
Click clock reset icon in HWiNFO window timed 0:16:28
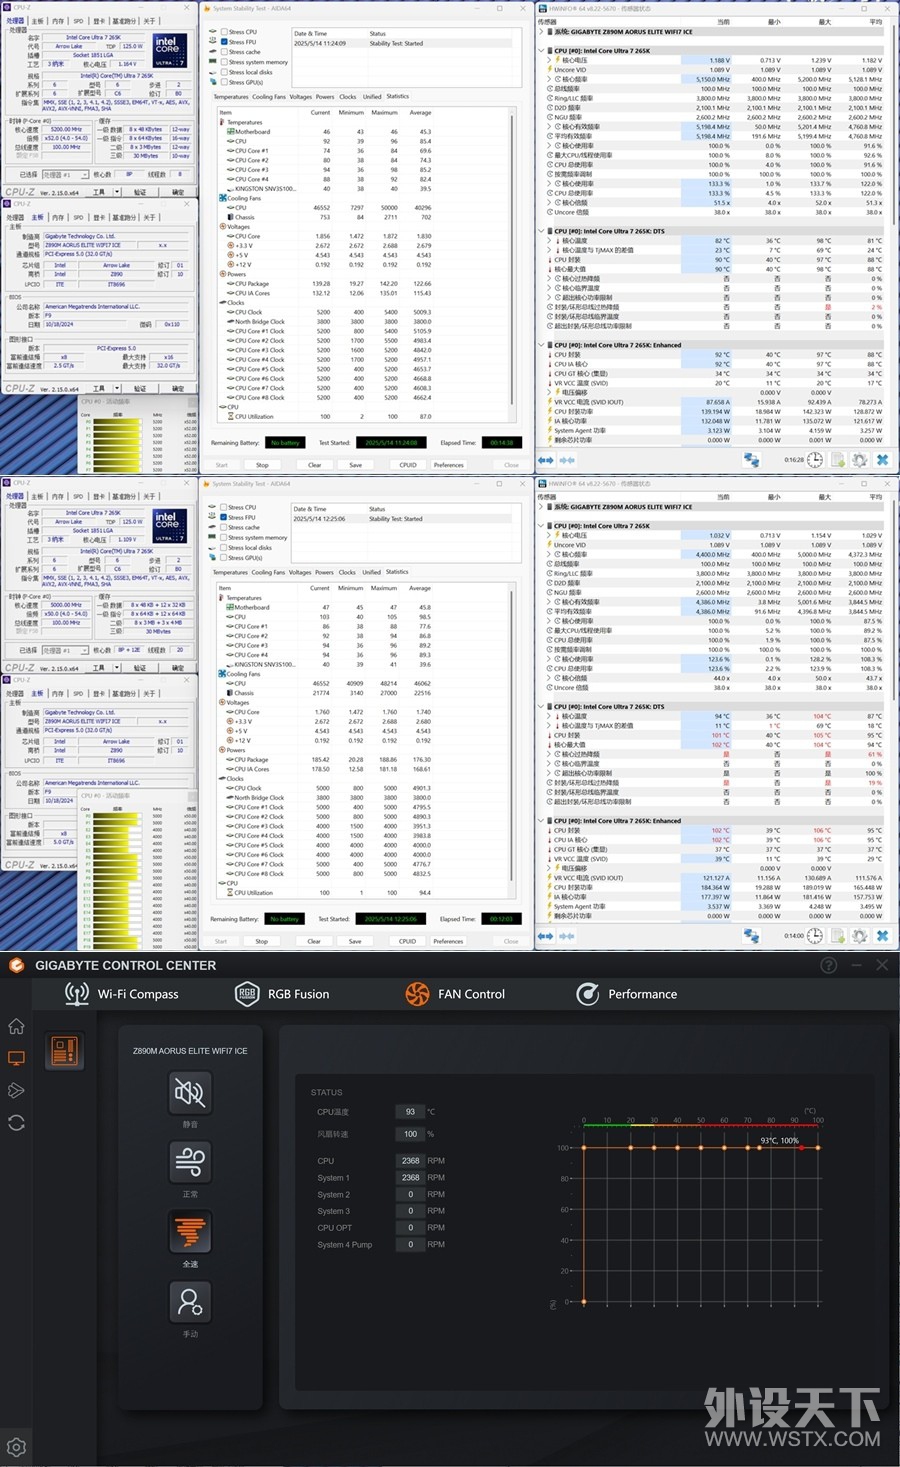[815, 460]
